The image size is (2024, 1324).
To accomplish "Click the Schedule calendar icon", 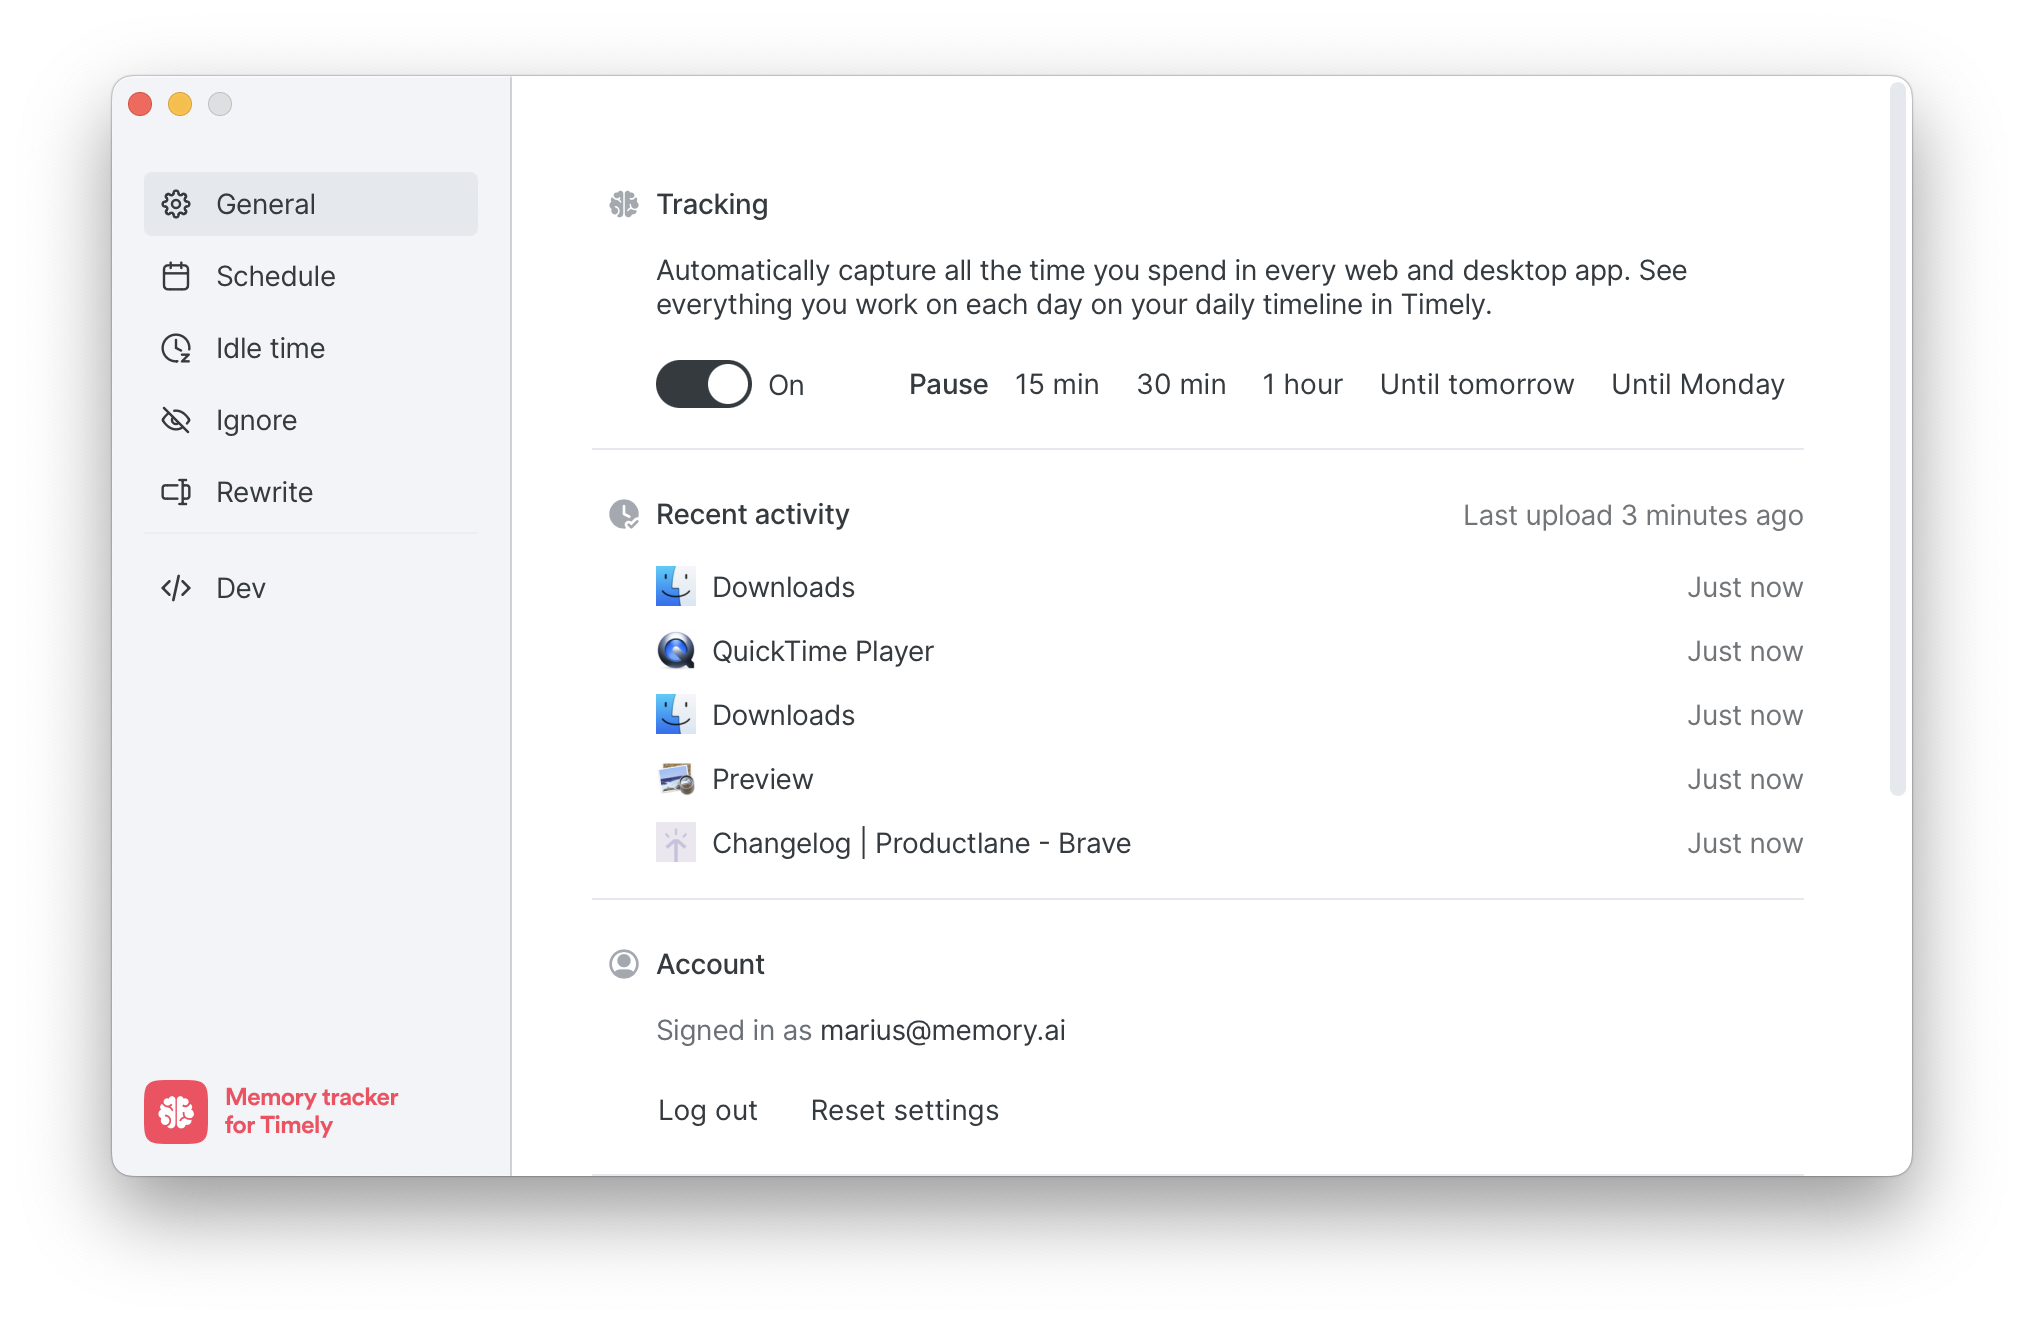I will click(x=176, y=276).
